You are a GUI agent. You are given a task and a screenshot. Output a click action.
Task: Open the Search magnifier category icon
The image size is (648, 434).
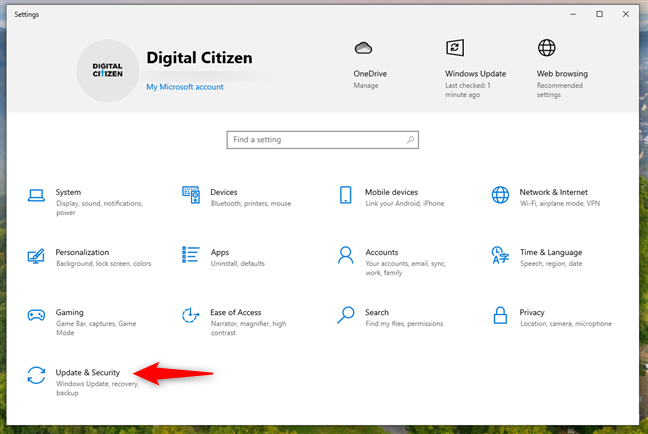pos(346,315)
